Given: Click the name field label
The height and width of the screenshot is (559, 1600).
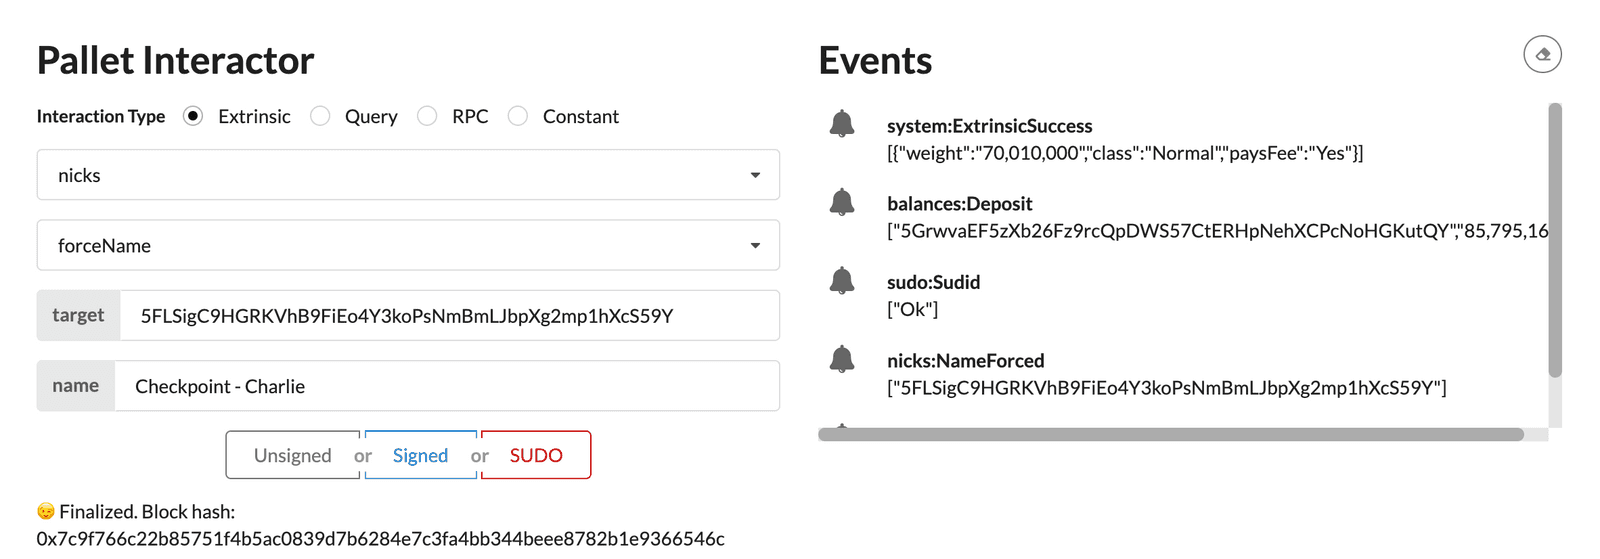Looking at the screenshot, I should 76,385.
